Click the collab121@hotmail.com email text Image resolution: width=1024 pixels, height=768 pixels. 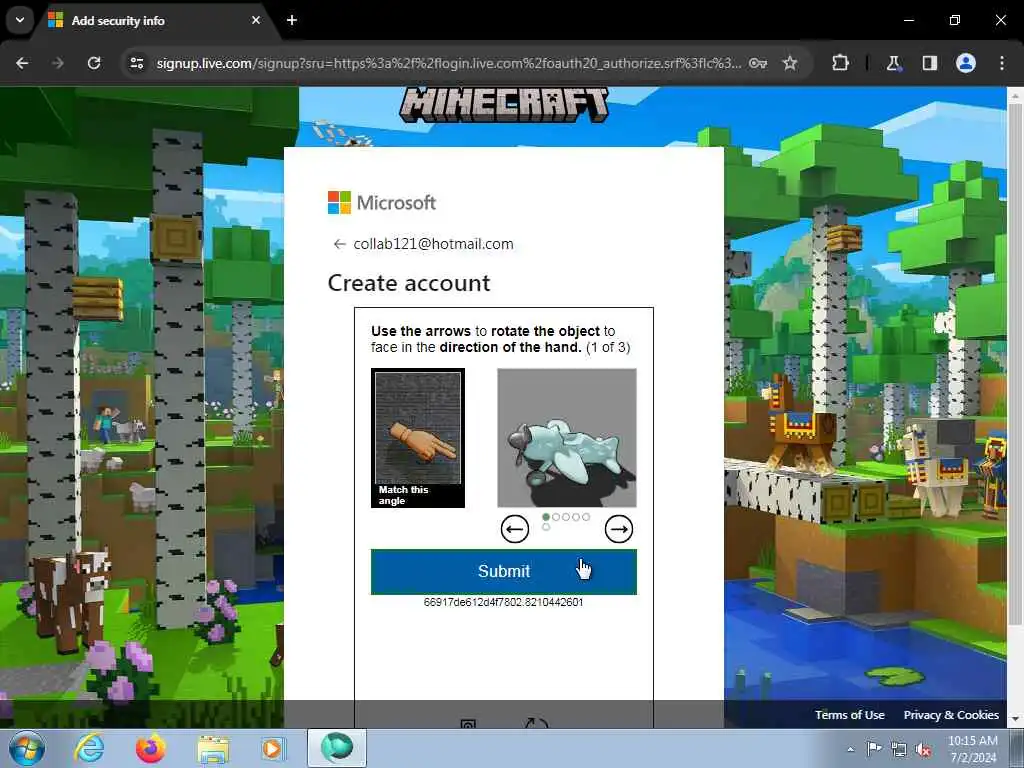(434, 244)
